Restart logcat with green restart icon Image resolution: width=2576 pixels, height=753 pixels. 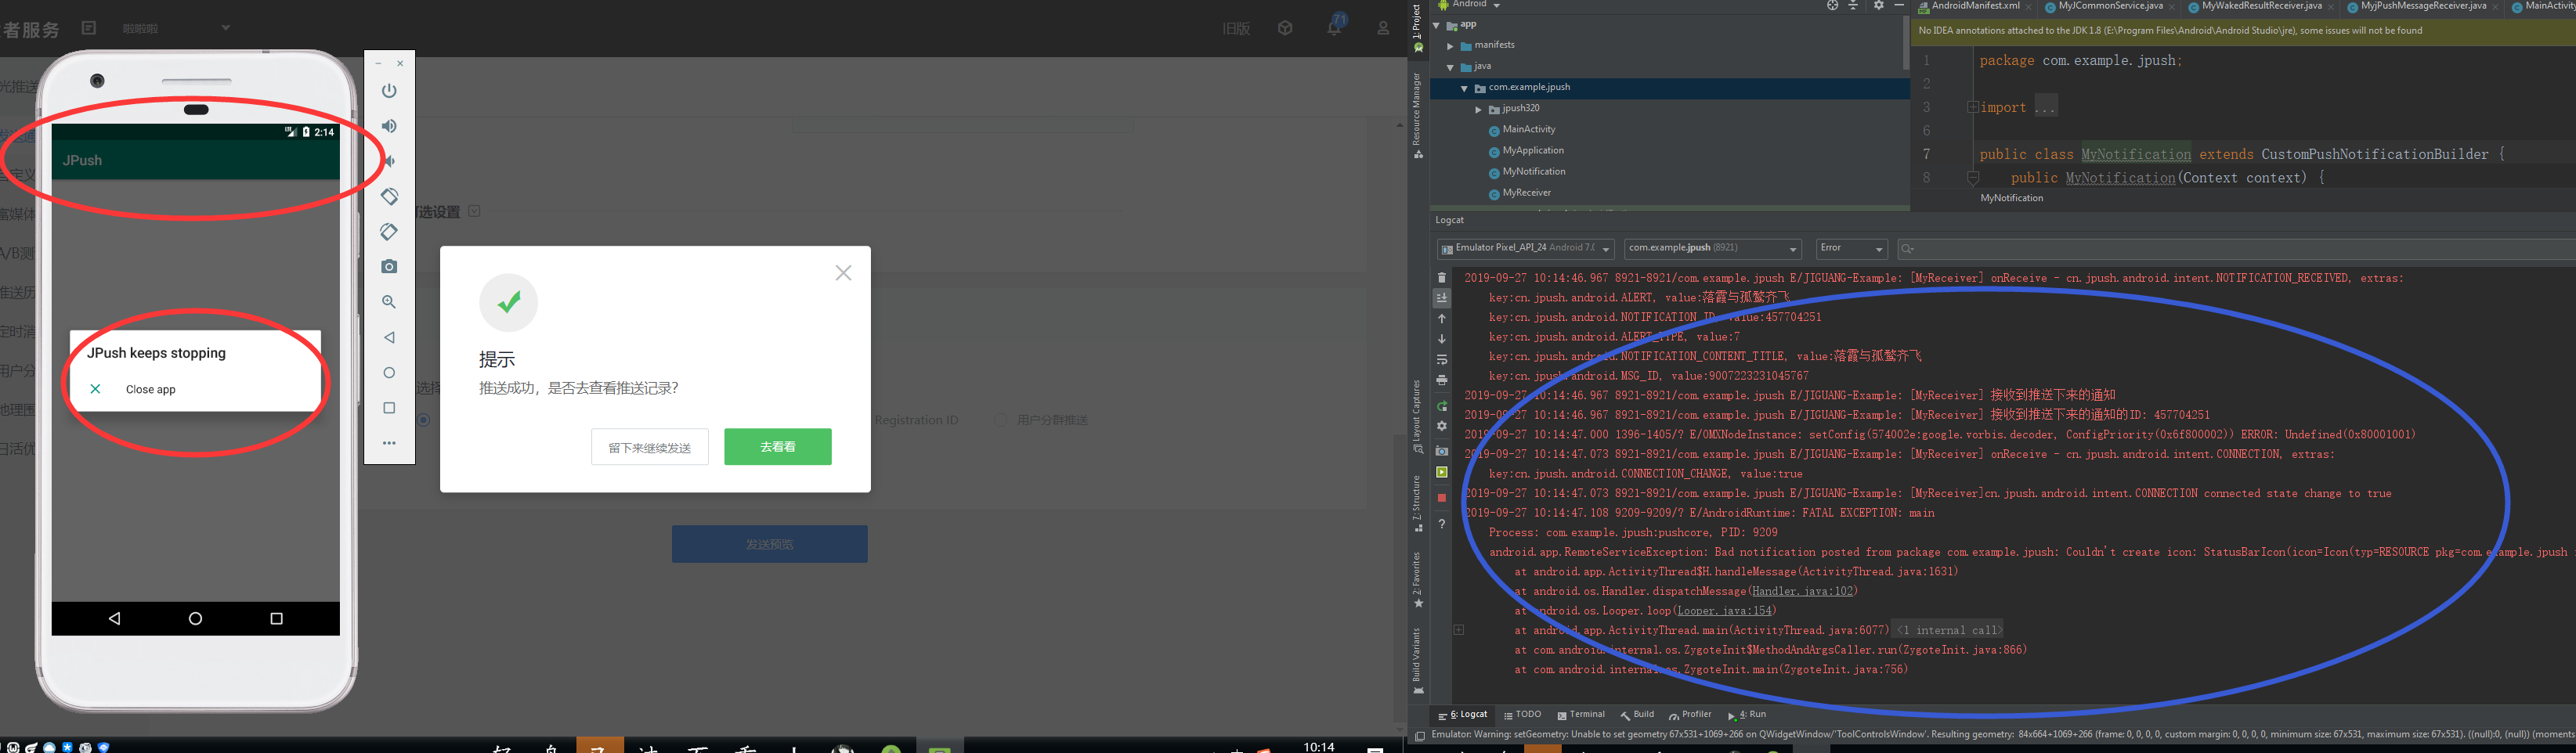(1441, 406)
